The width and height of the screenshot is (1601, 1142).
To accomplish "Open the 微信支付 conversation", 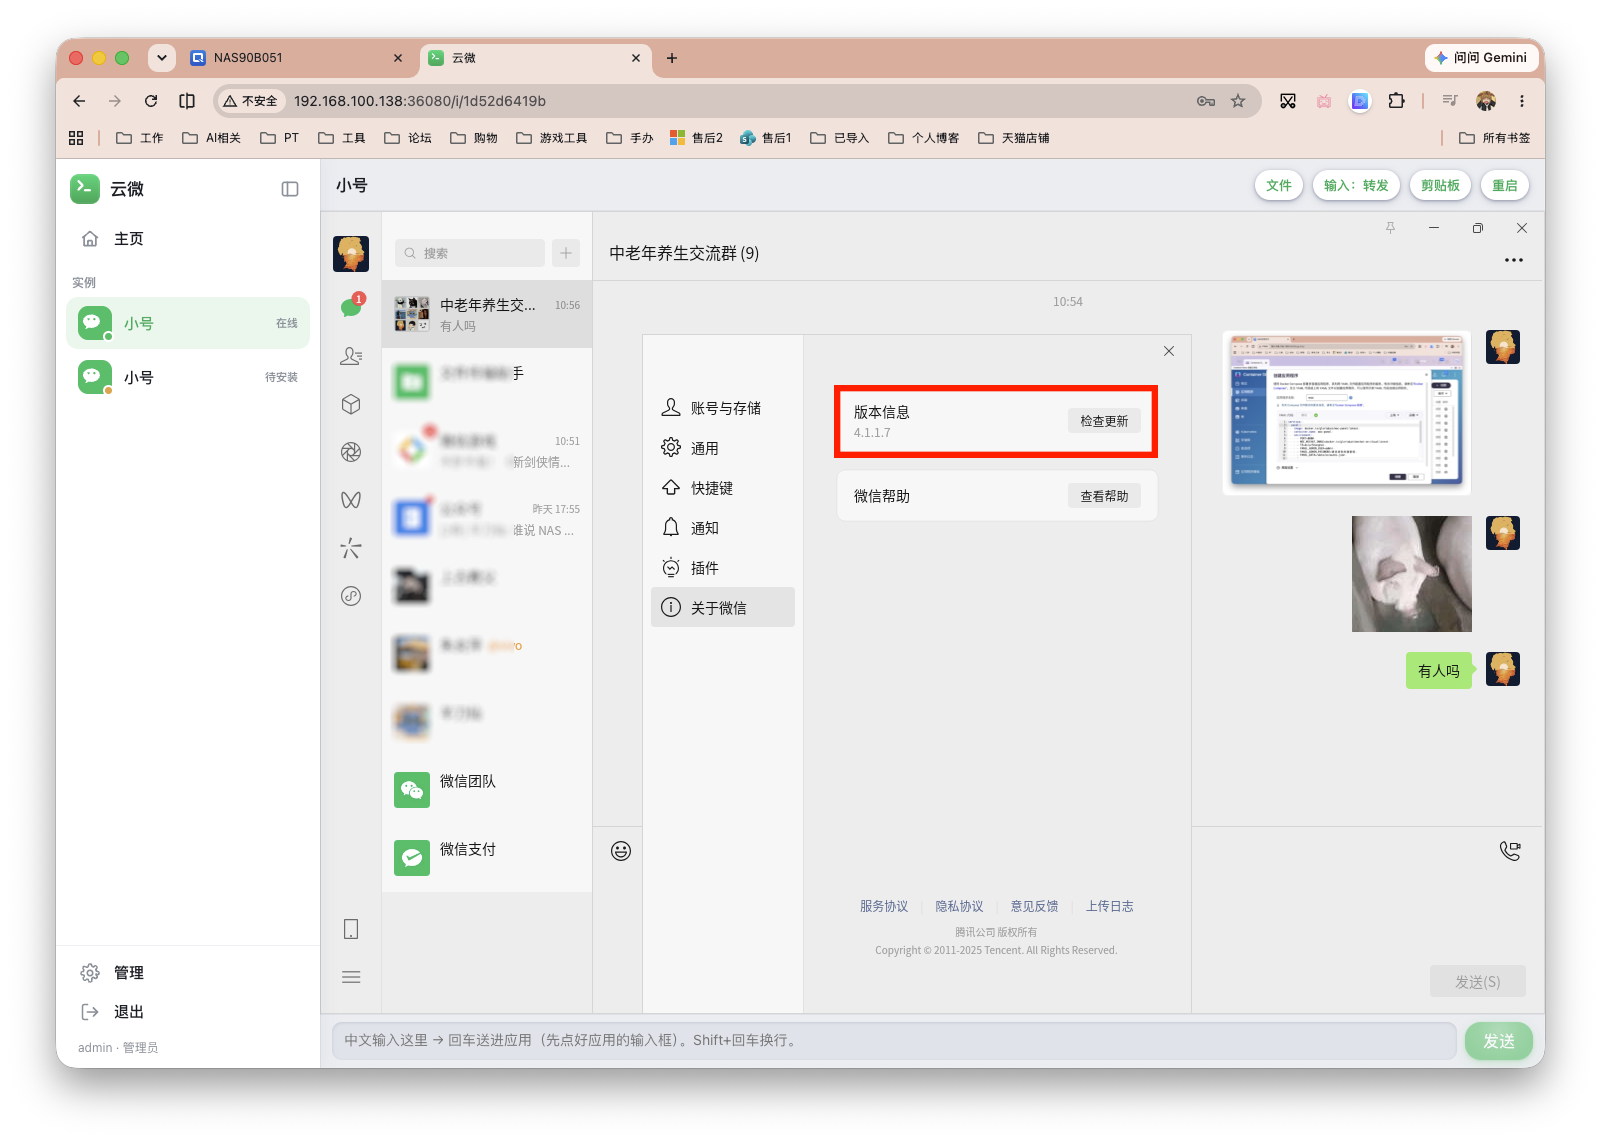I will pos(487,858).
